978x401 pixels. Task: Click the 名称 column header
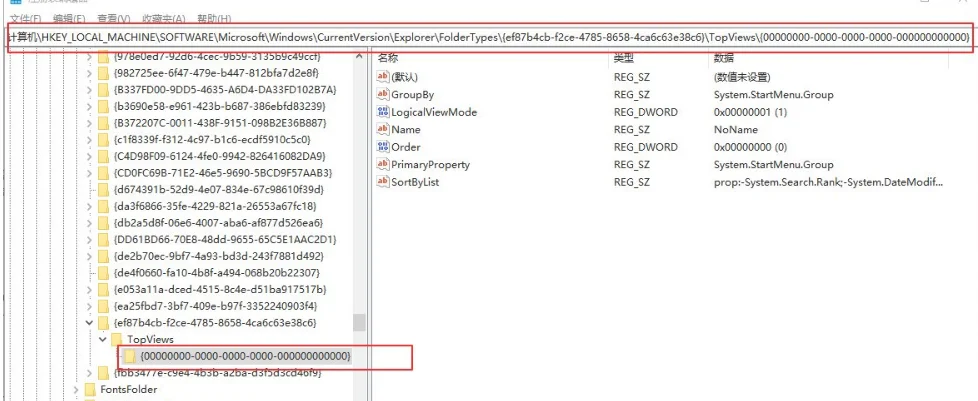tap(388, 58)
